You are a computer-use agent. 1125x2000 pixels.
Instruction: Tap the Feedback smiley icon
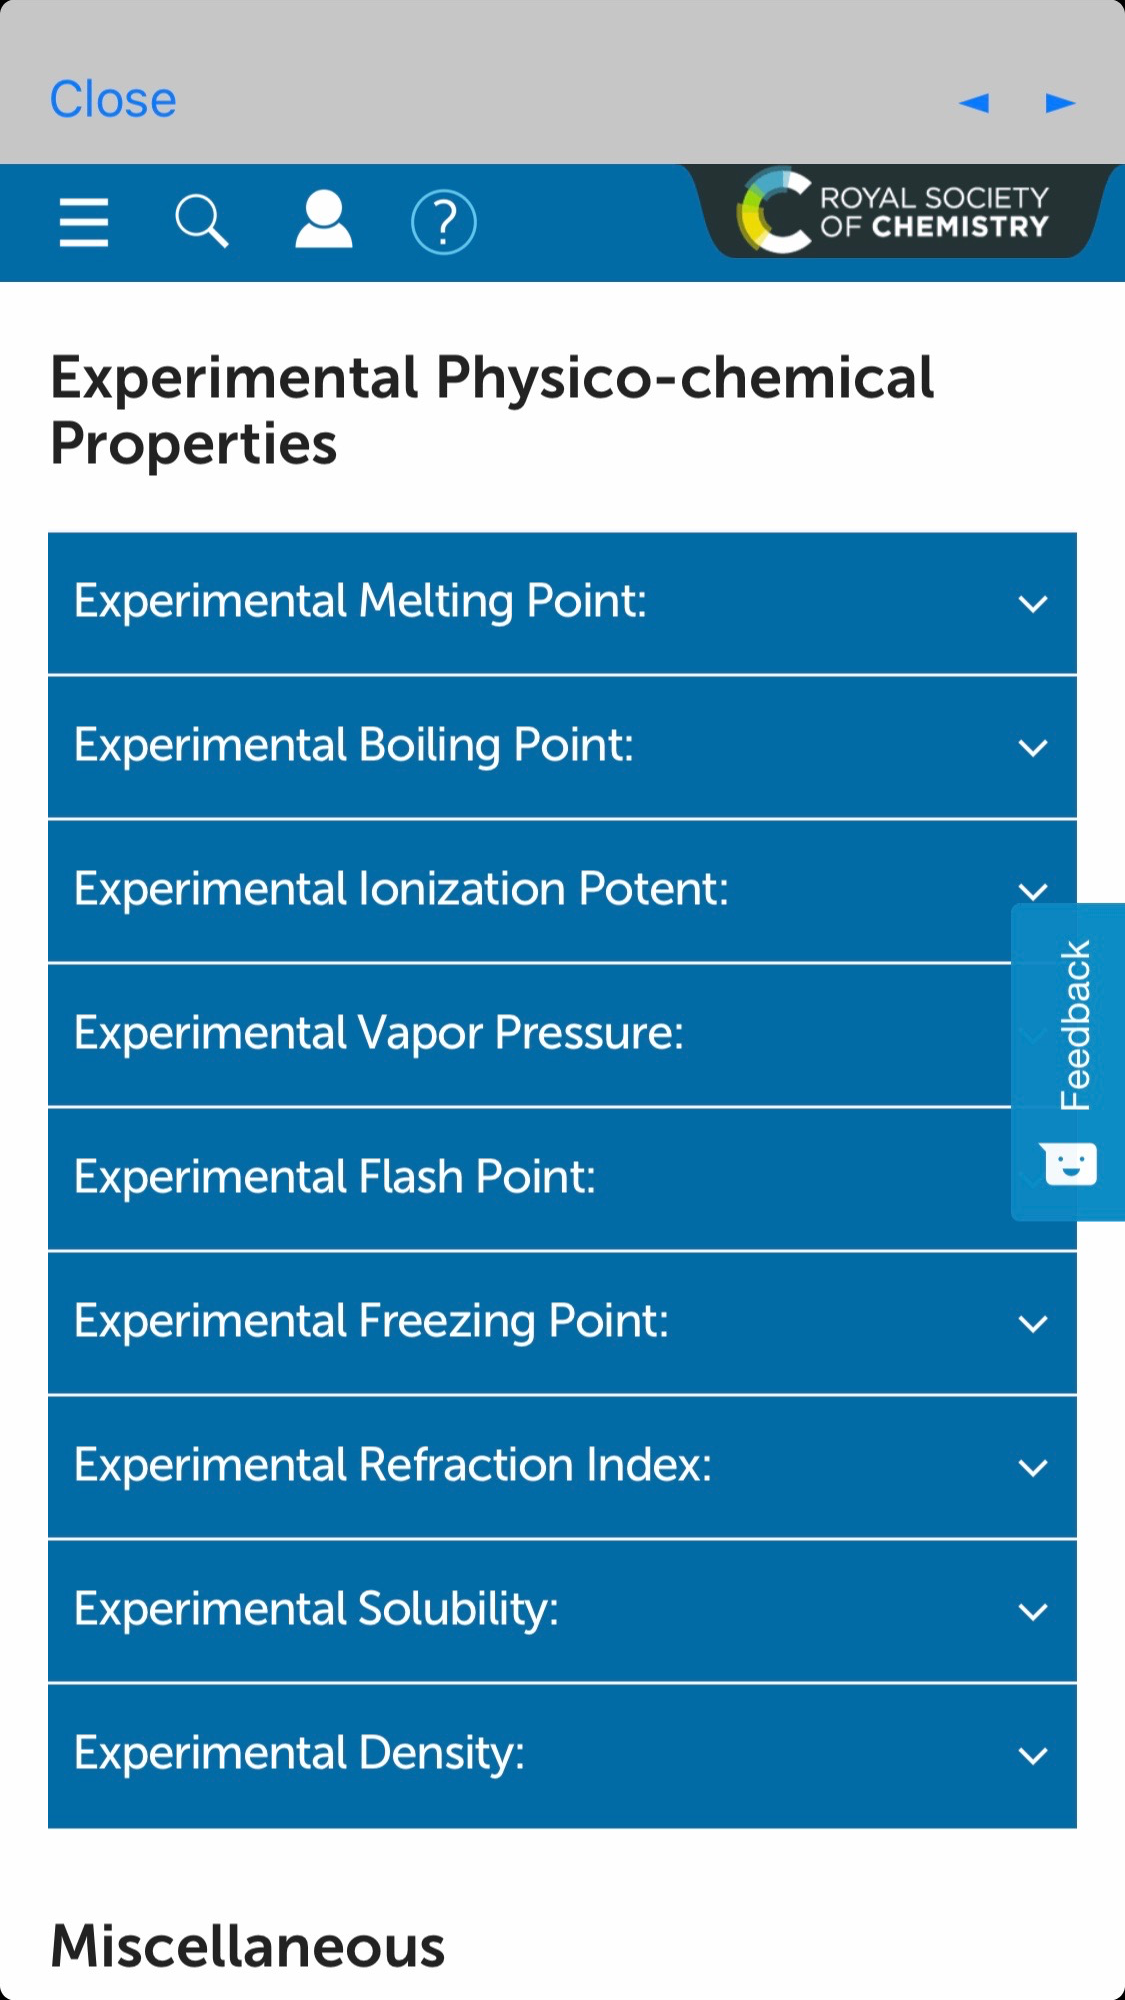tap(1069, 1164)
